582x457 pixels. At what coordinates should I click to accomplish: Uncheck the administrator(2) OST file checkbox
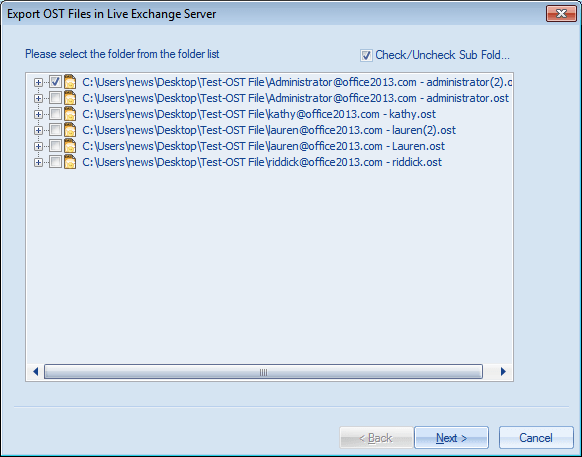pos(55,82)
